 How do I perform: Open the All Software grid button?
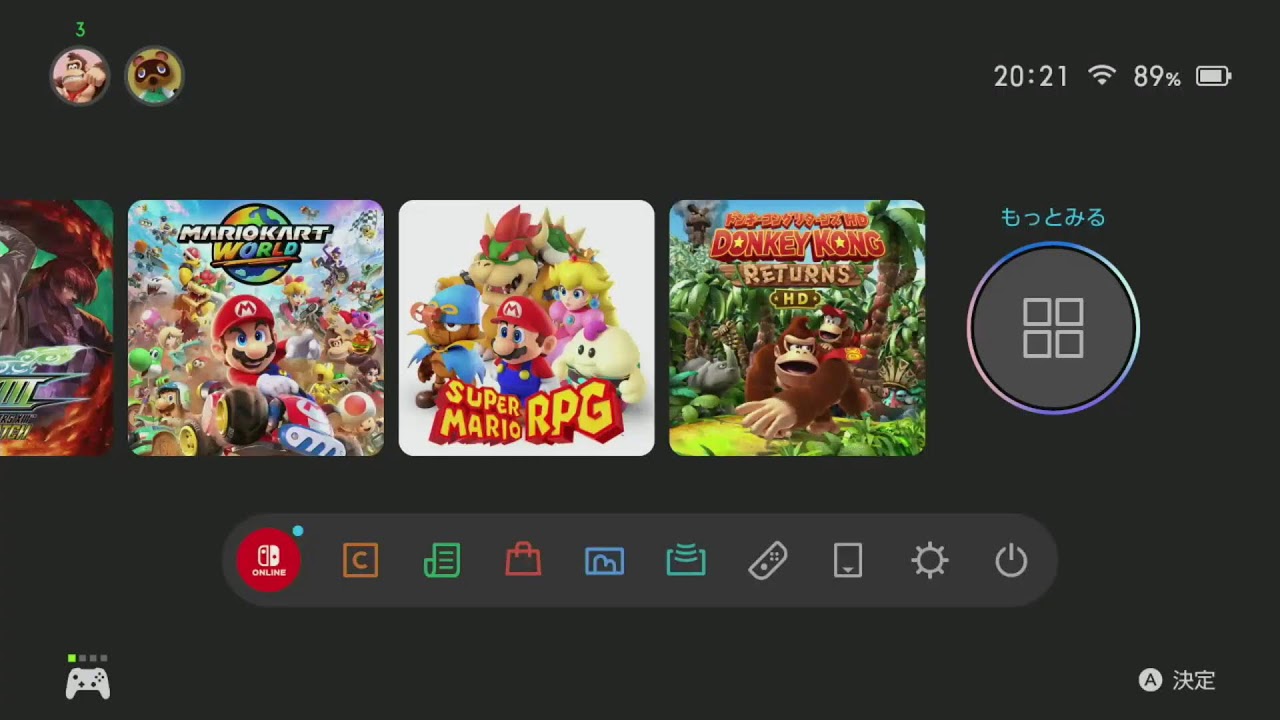(1053, 328)
